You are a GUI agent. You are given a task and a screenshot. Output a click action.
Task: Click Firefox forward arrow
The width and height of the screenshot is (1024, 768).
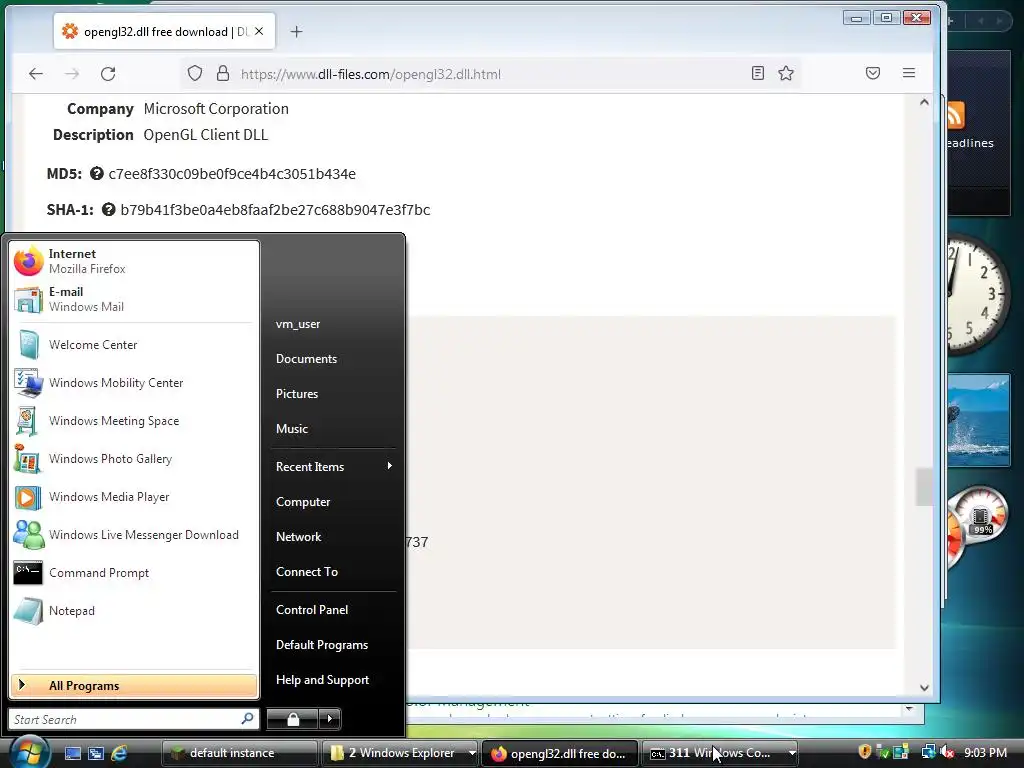[72, 74]
